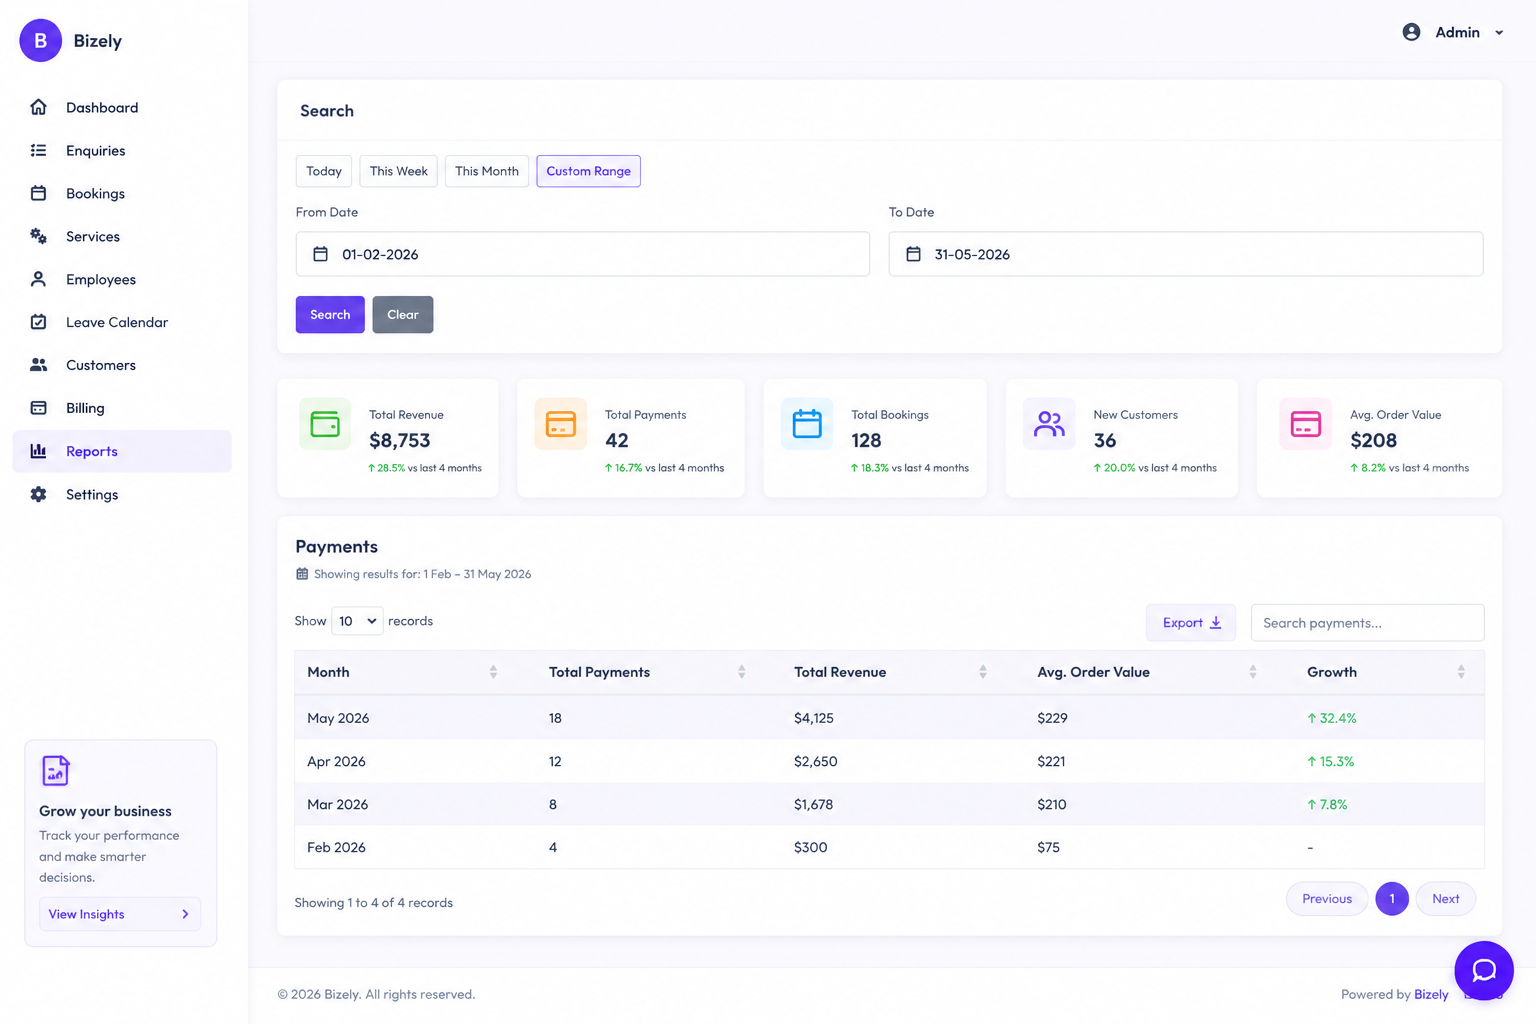1536x1024 pixels.
Task: Click the May 2026 row cell
Action: (x=338, y=718)
